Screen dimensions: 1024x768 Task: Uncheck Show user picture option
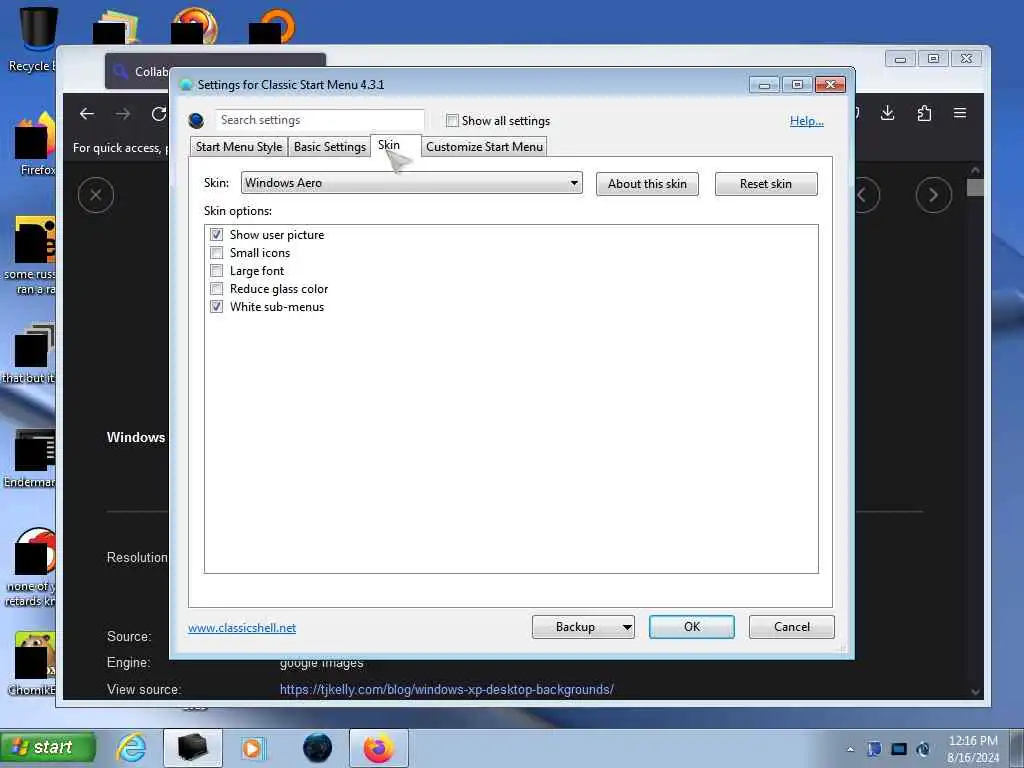217,234
